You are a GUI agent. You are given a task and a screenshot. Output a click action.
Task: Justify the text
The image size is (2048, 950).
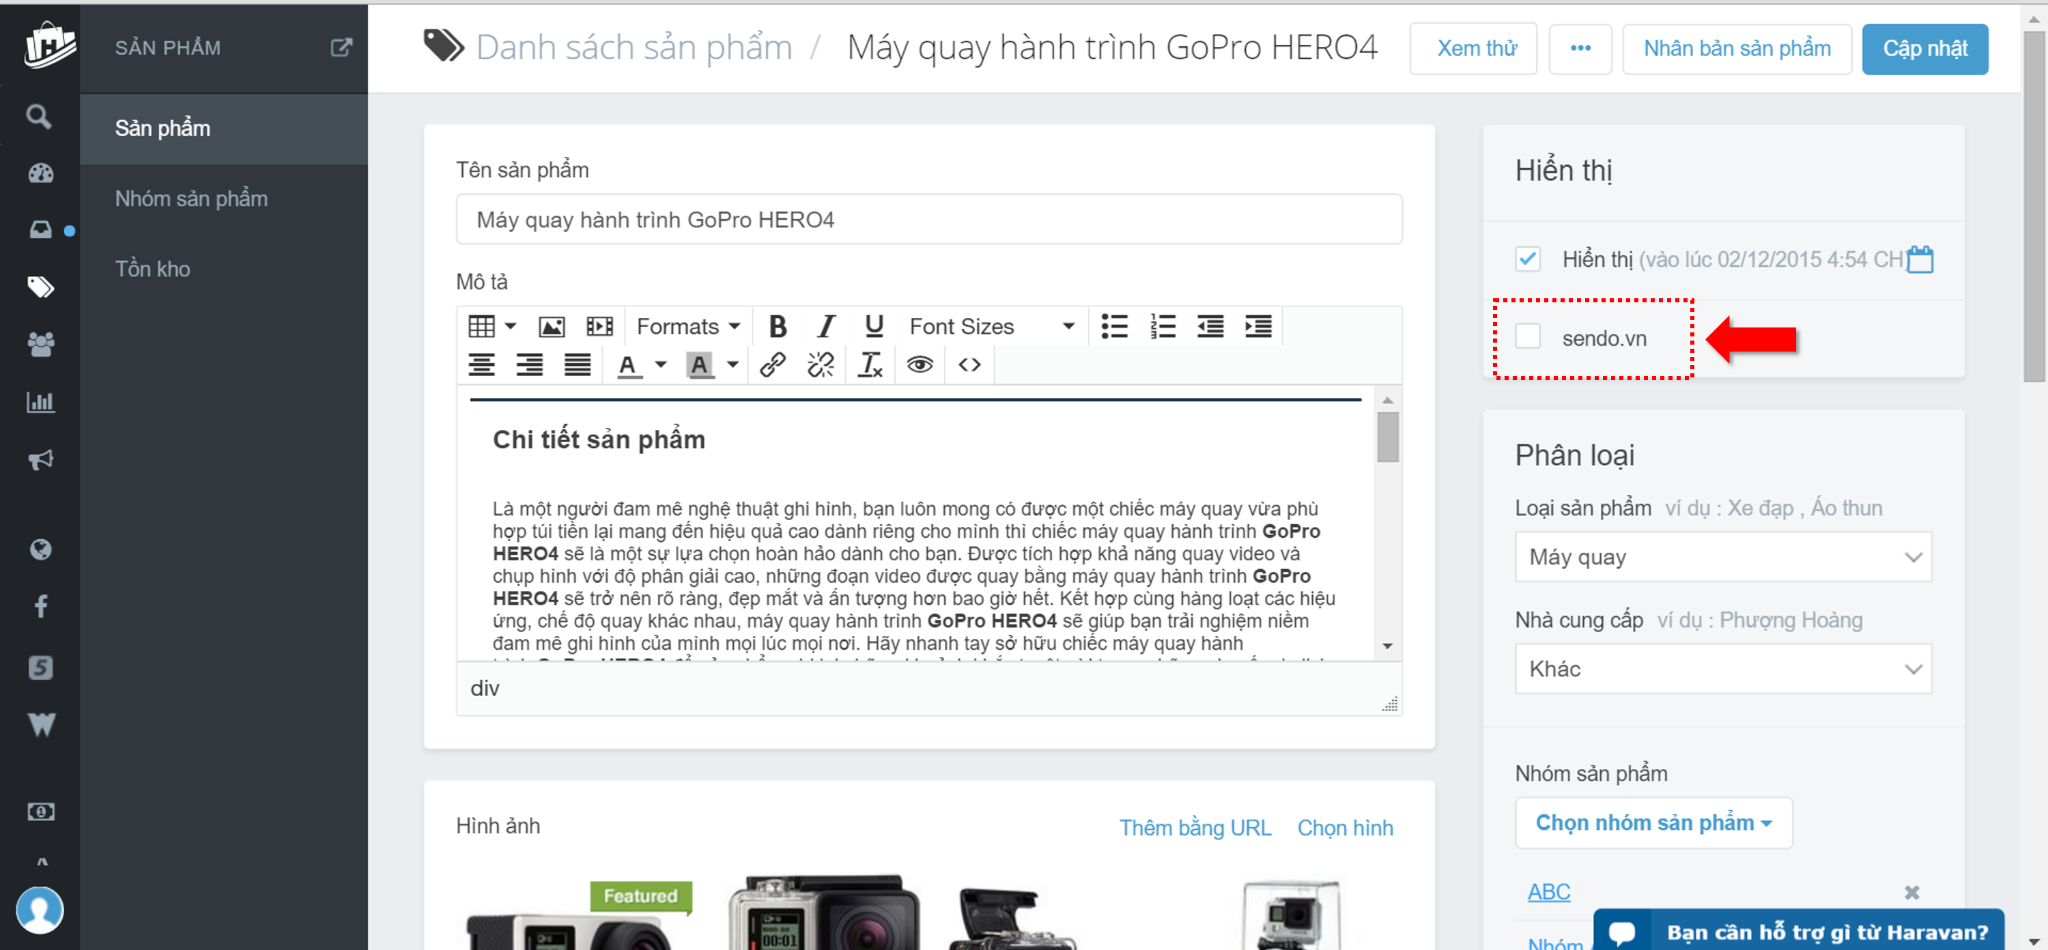pos(578,365)
